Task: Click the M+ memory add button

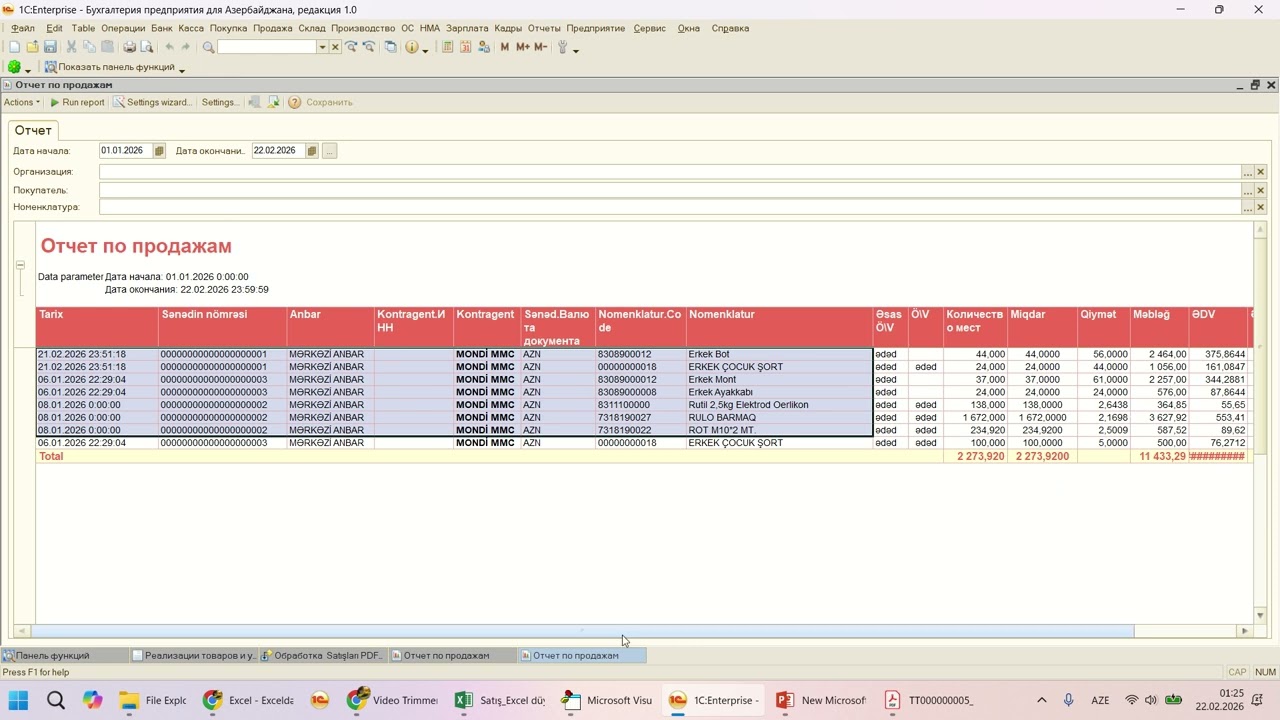Action: 522,47
